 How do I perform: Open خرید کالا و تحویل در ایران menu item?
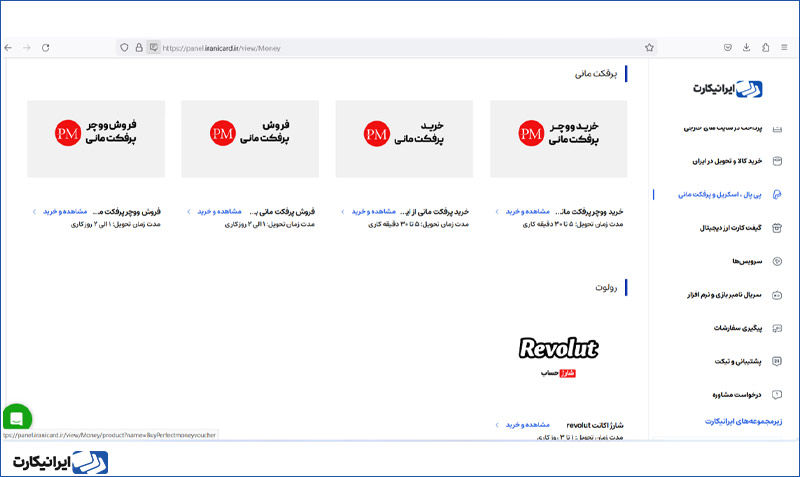[727, 161]
